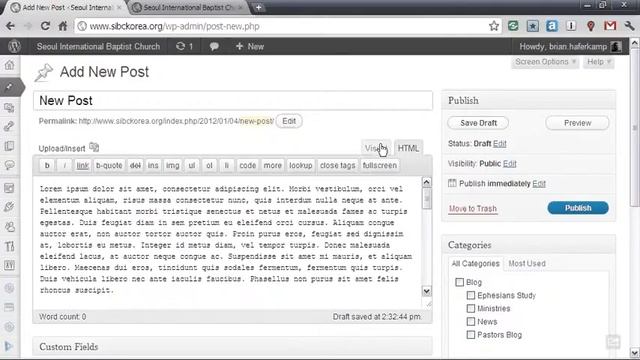Check the Pastors Blog category
Screen dimensions: 640x360
(x=471, y=335)
